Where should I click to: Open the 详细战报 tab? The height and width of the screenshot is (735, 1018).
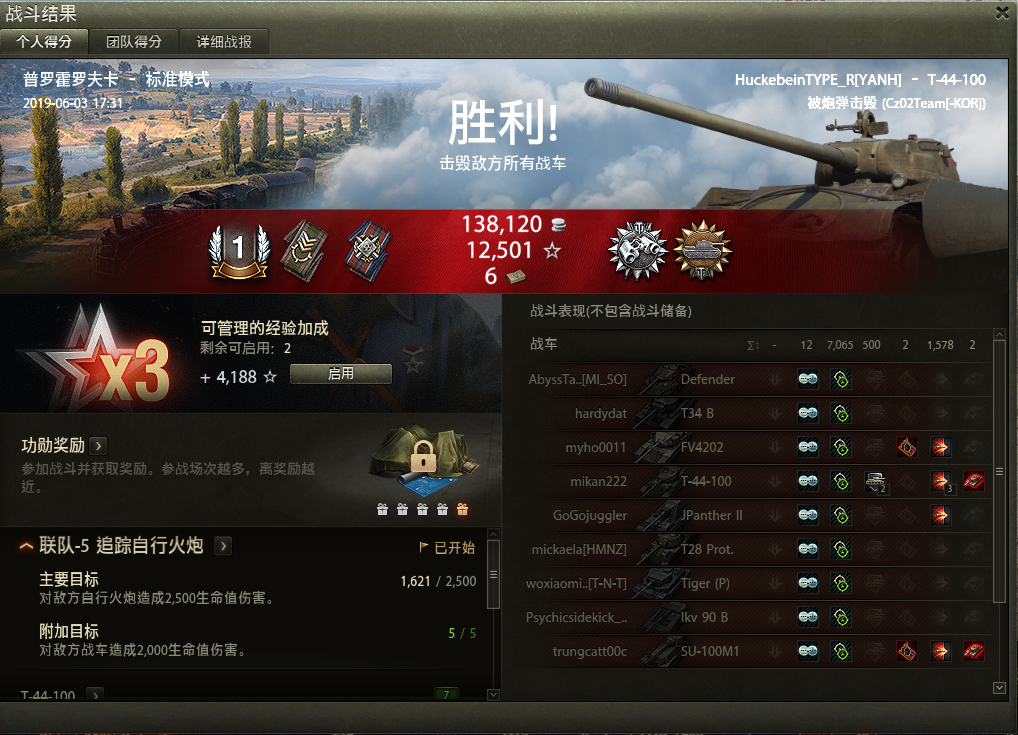click(224, 42)
